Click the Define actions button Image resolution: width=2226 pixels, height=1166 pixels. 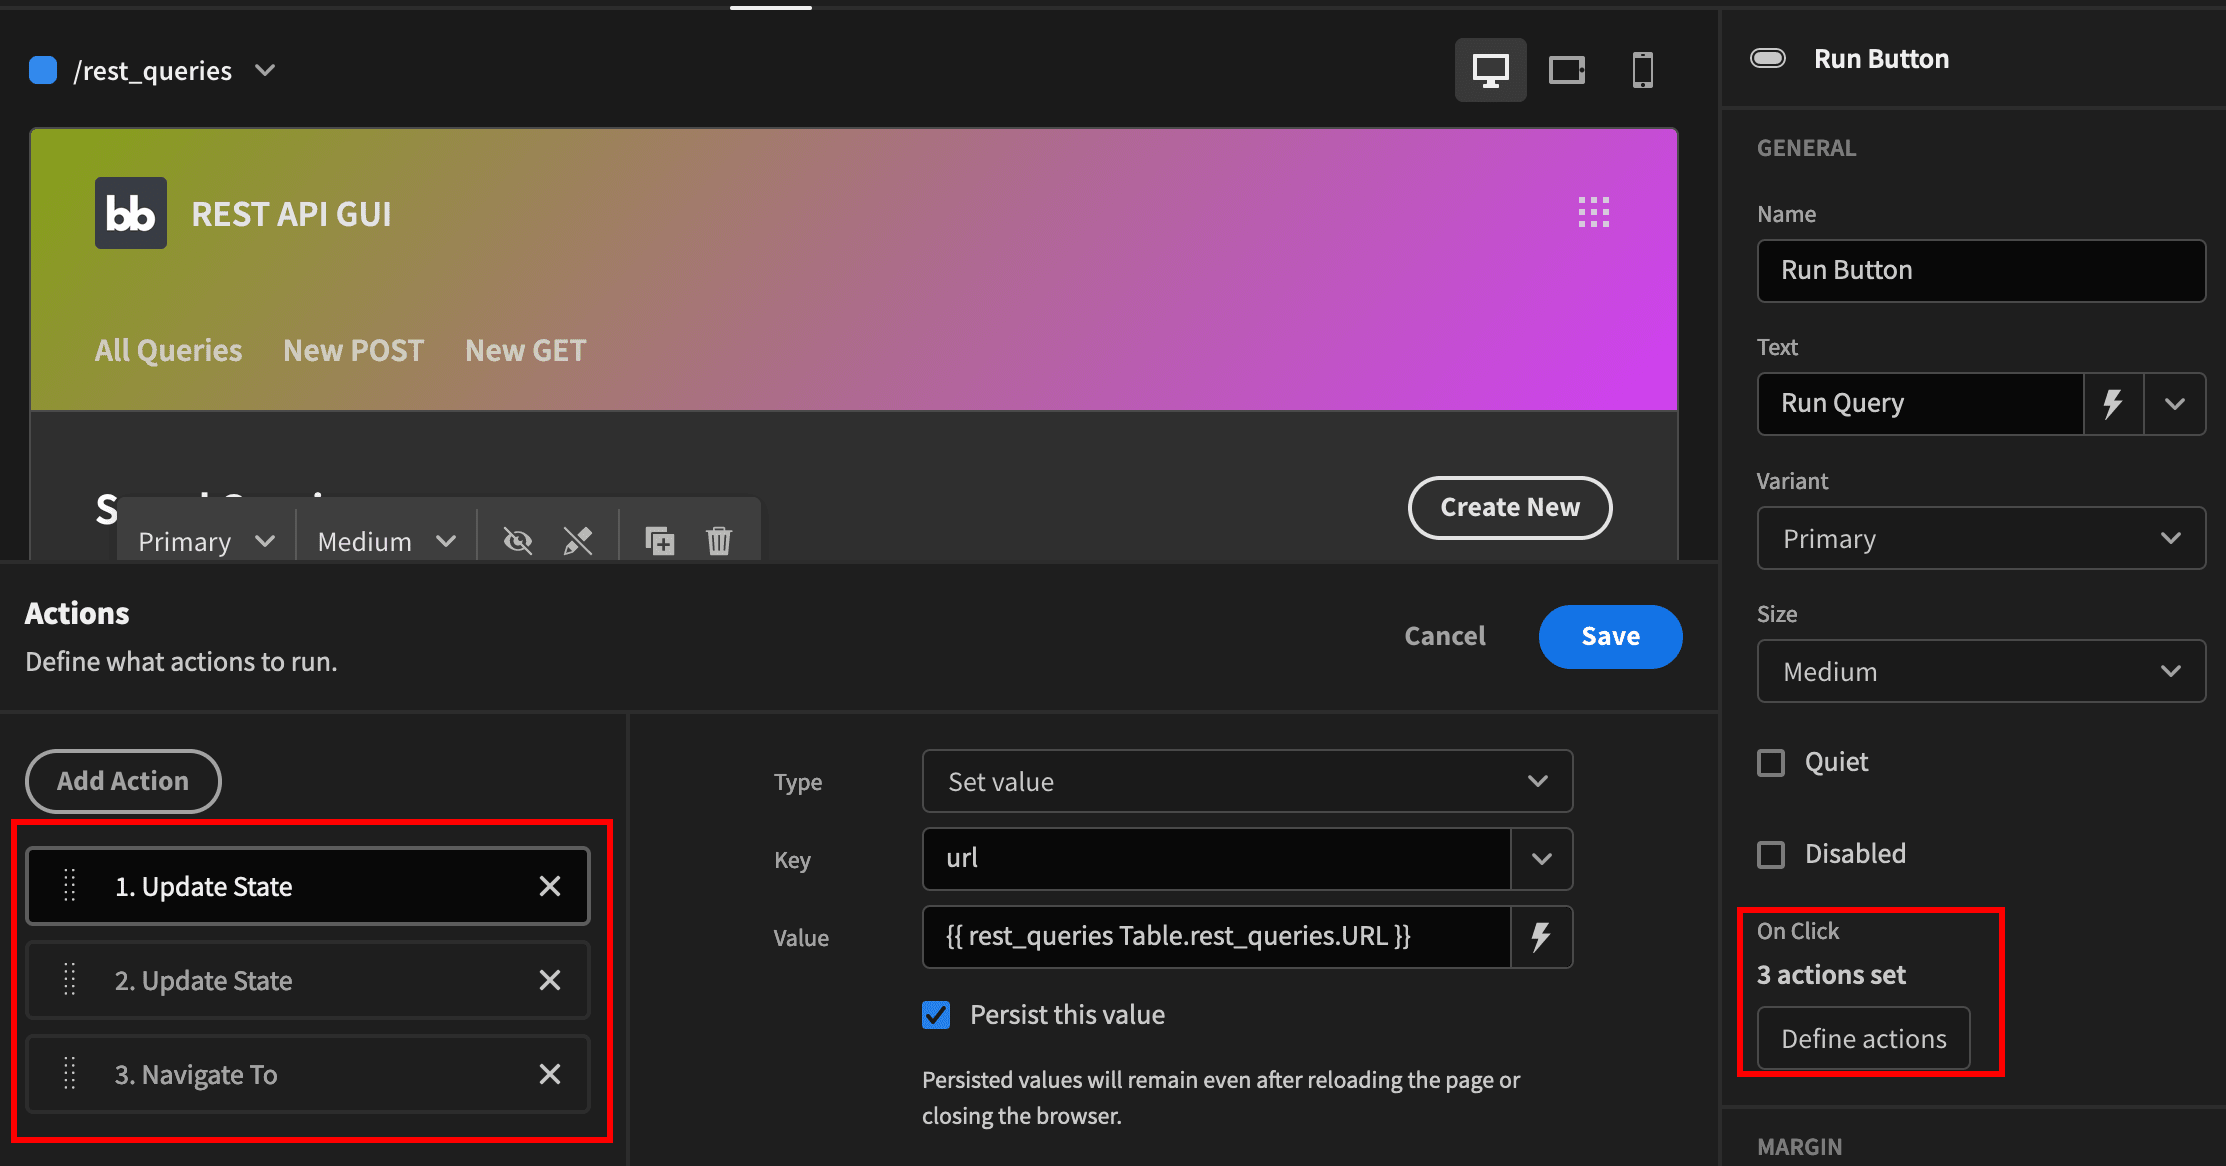[x=1864, y=1039]
